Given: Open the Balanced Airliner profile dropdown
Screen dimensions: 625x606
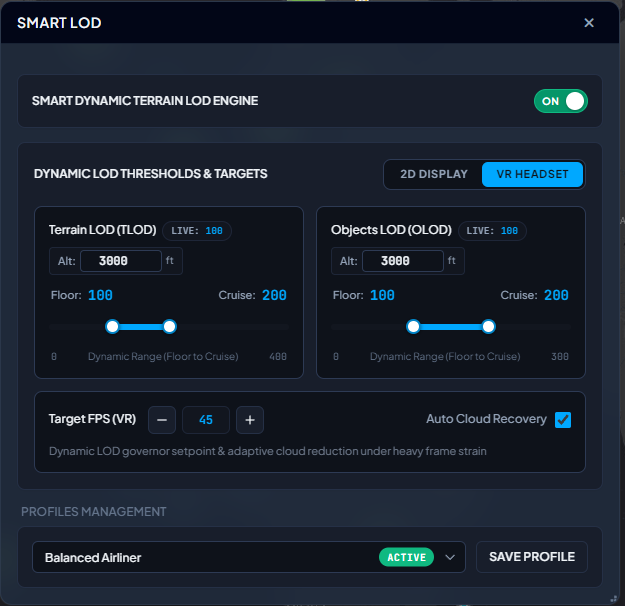Looking at the screenshot, I should [249, 557].
